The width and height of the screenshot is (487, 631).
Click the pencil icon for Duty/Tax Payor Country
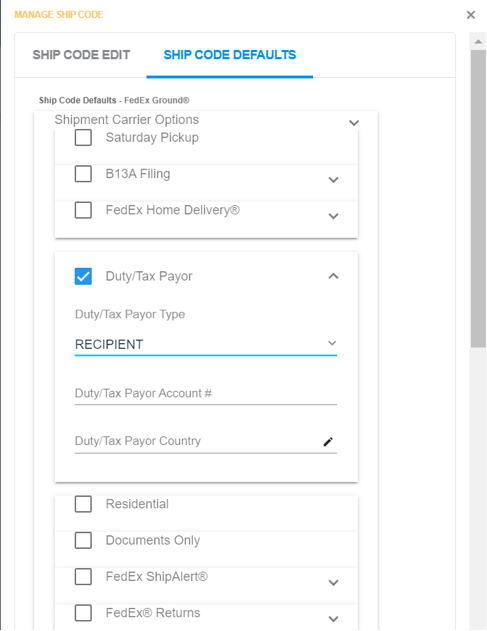coord(328,442)
